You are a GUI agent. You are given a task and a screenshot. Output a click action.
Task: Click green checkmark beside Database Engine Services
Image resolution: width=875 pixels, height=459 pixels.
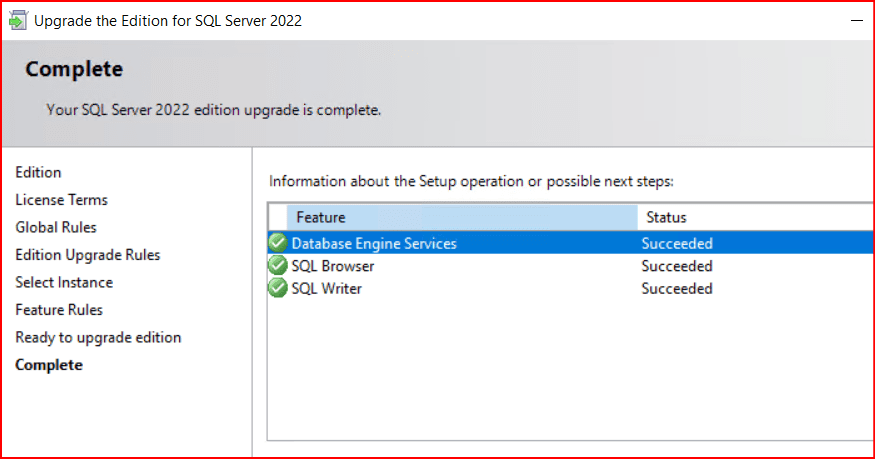tap(278, 243)
